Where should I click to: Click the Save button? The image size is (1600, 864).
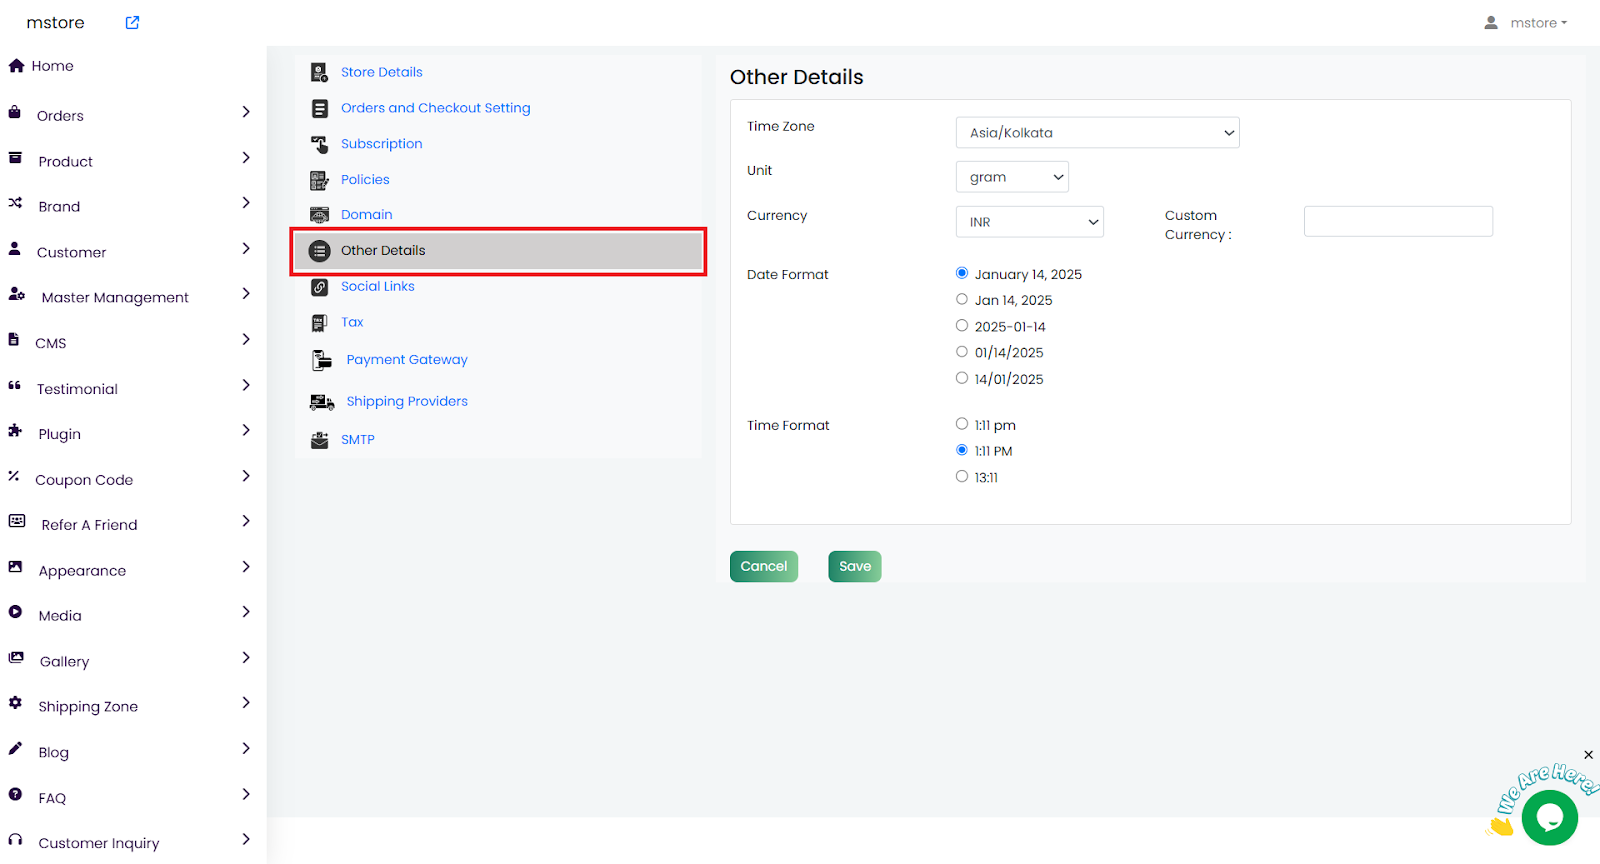pos(854,566)
